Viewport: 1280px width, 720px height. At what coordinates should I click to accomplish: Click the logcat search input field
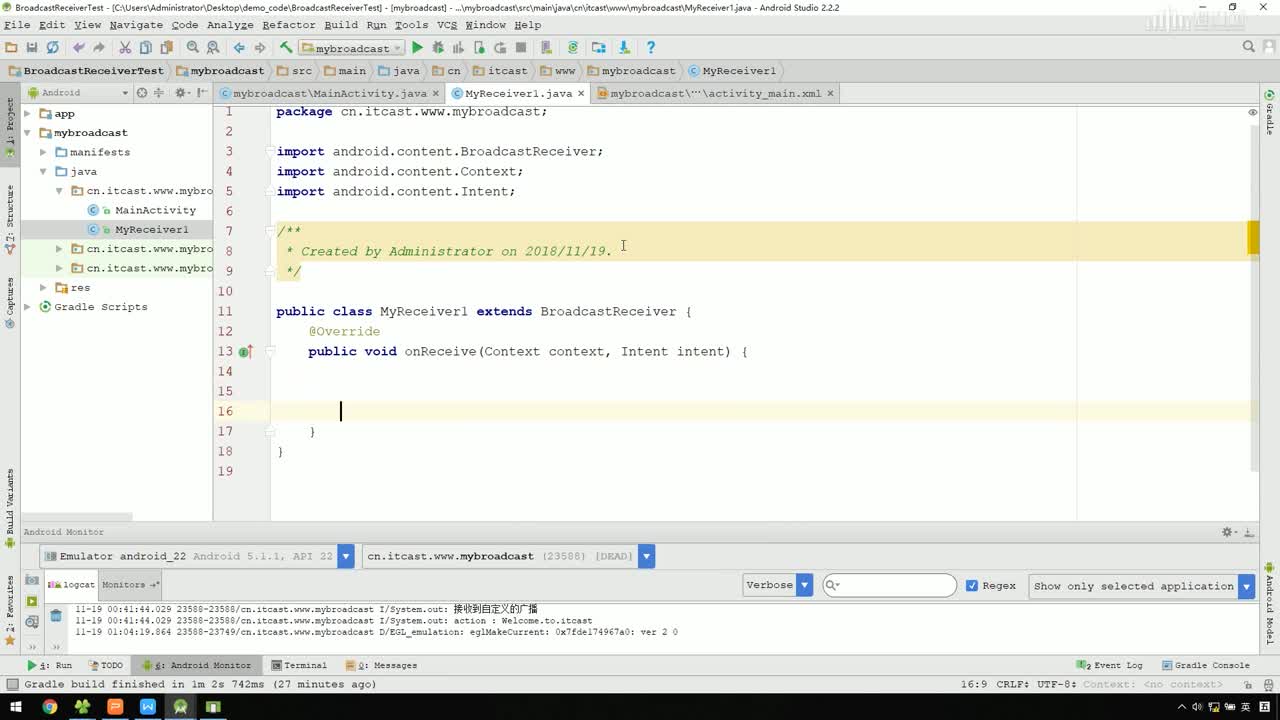pyautogui.click(x=889, y=585)
